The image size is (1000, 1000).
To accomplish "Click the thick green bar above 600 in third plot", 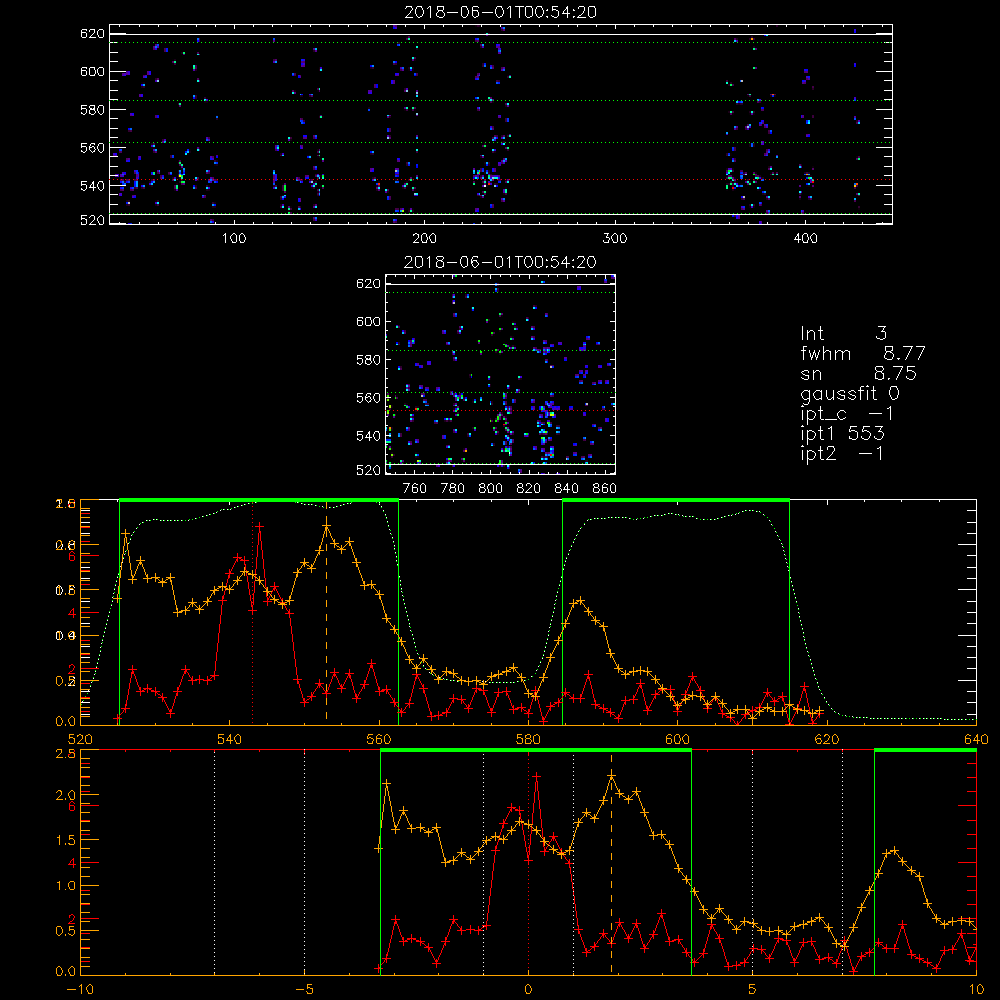I will coord(676,501).
